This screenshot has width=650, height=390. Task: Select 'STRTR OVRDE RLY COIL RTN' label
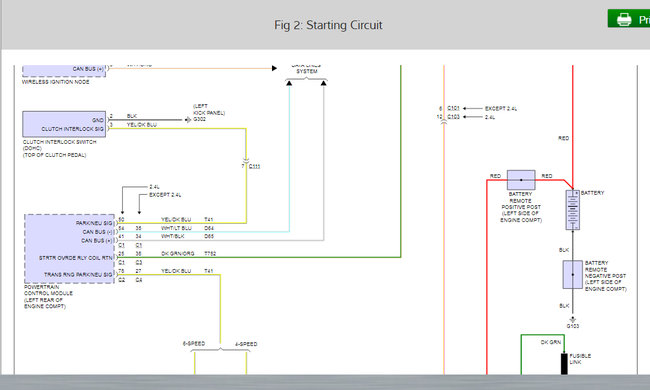pyautogui.click(x=76, y=258)
